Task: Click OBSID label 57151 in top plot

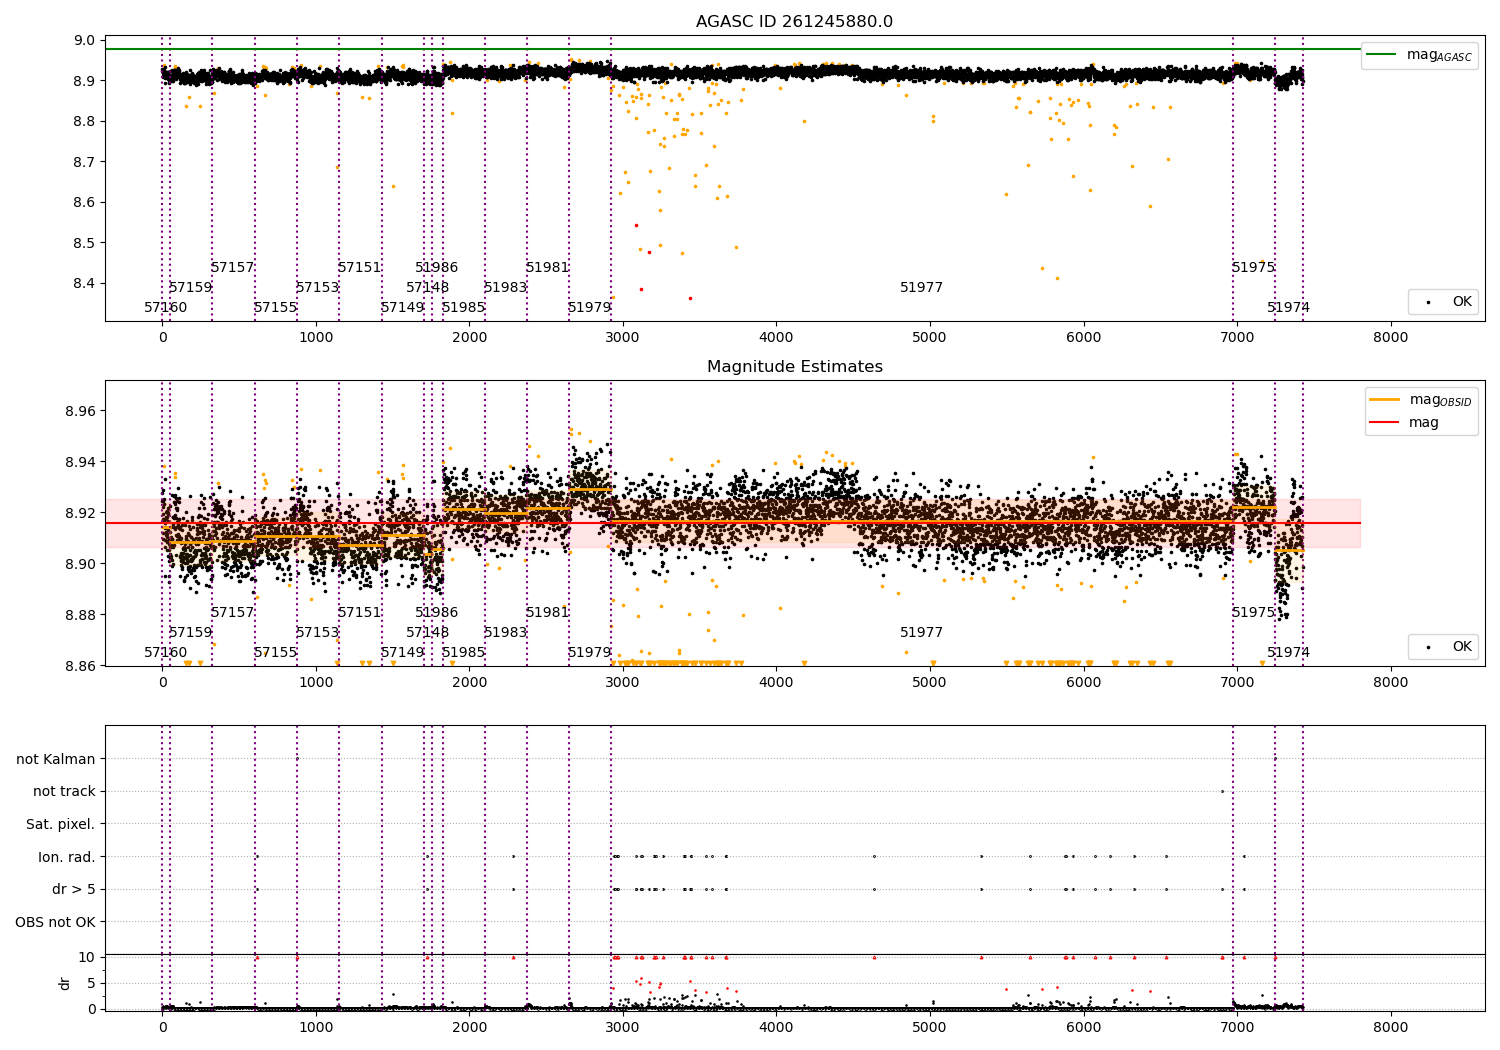Action: (359, 267)
